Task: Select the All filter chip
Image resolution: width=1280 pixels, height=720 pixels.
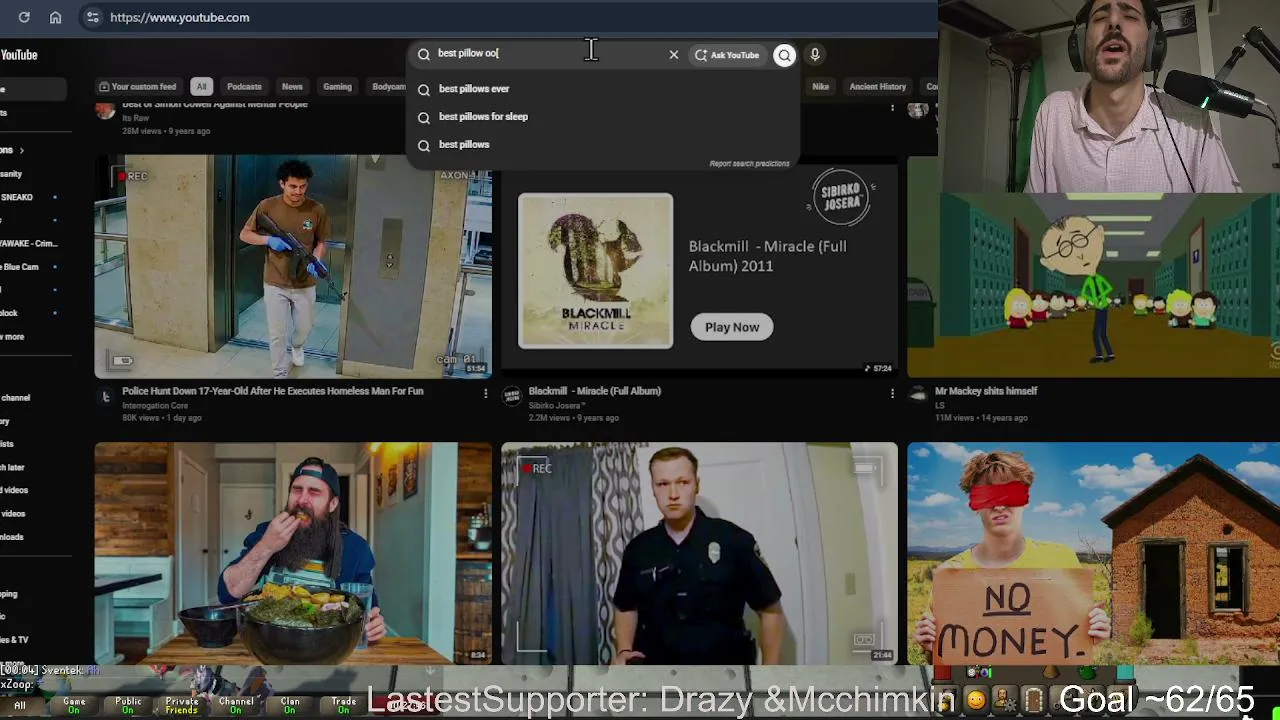Action: 201,87
